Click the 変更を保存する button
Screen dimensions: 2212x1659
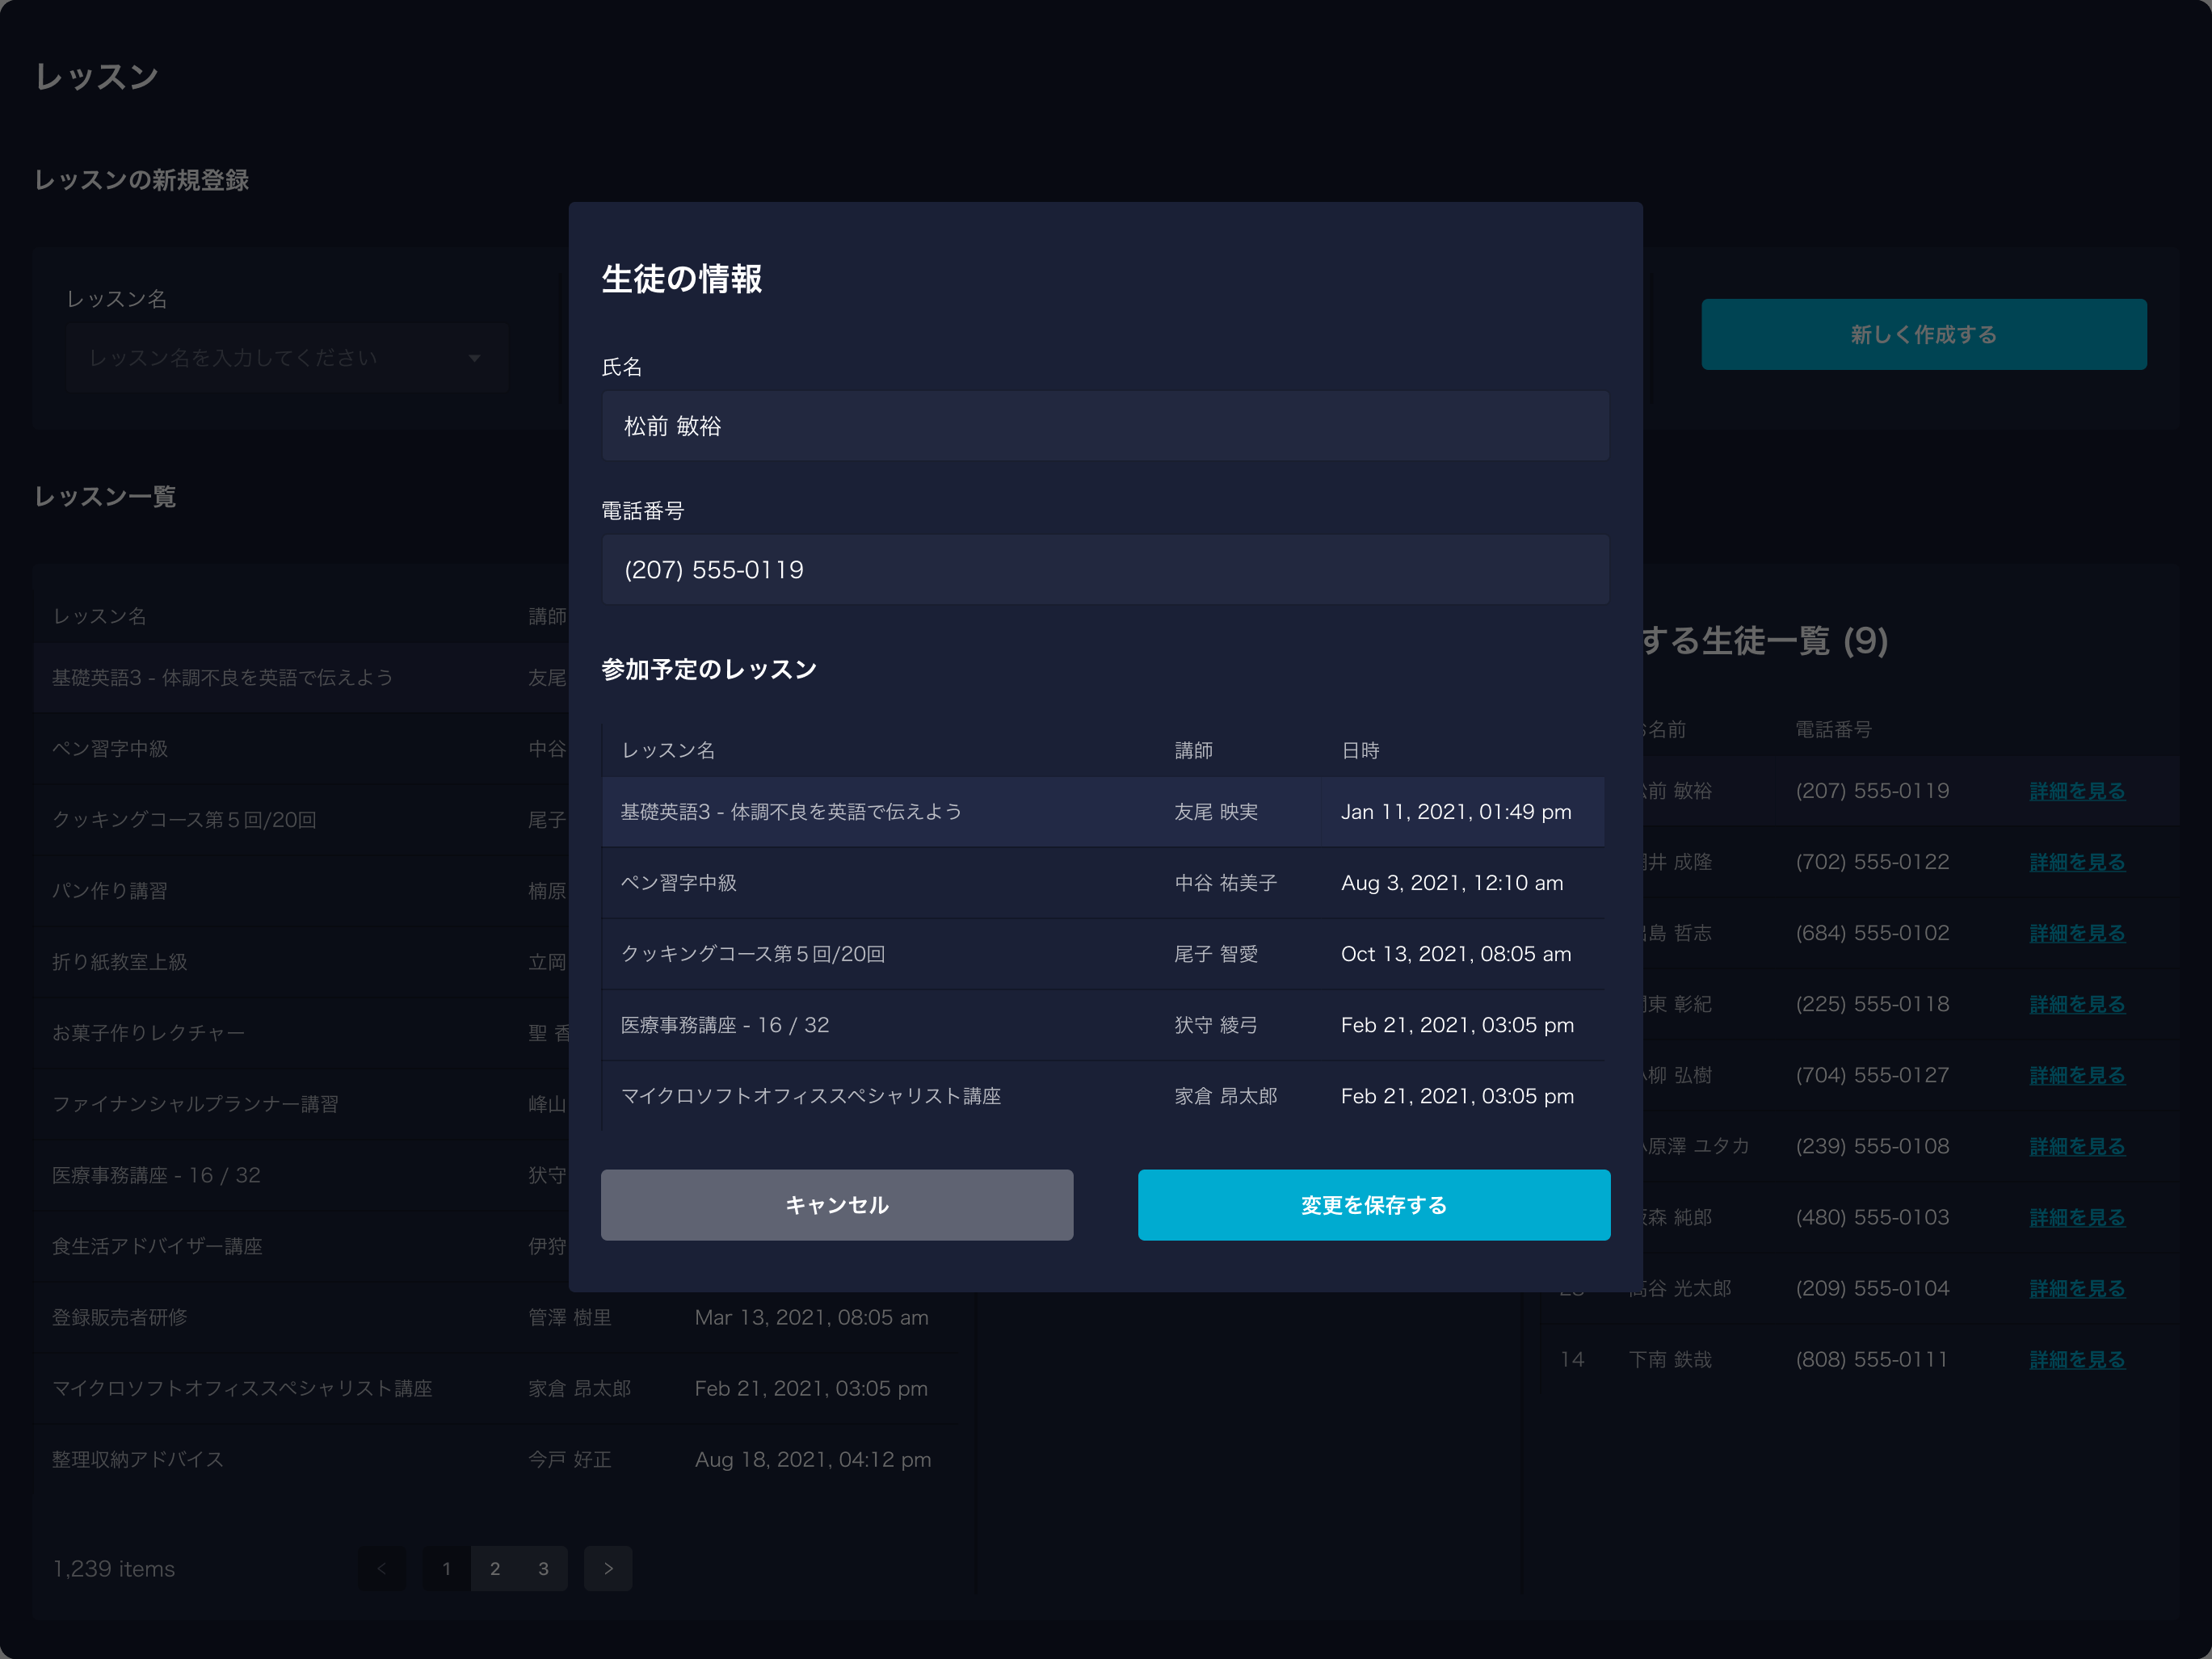[1373, 1205]
